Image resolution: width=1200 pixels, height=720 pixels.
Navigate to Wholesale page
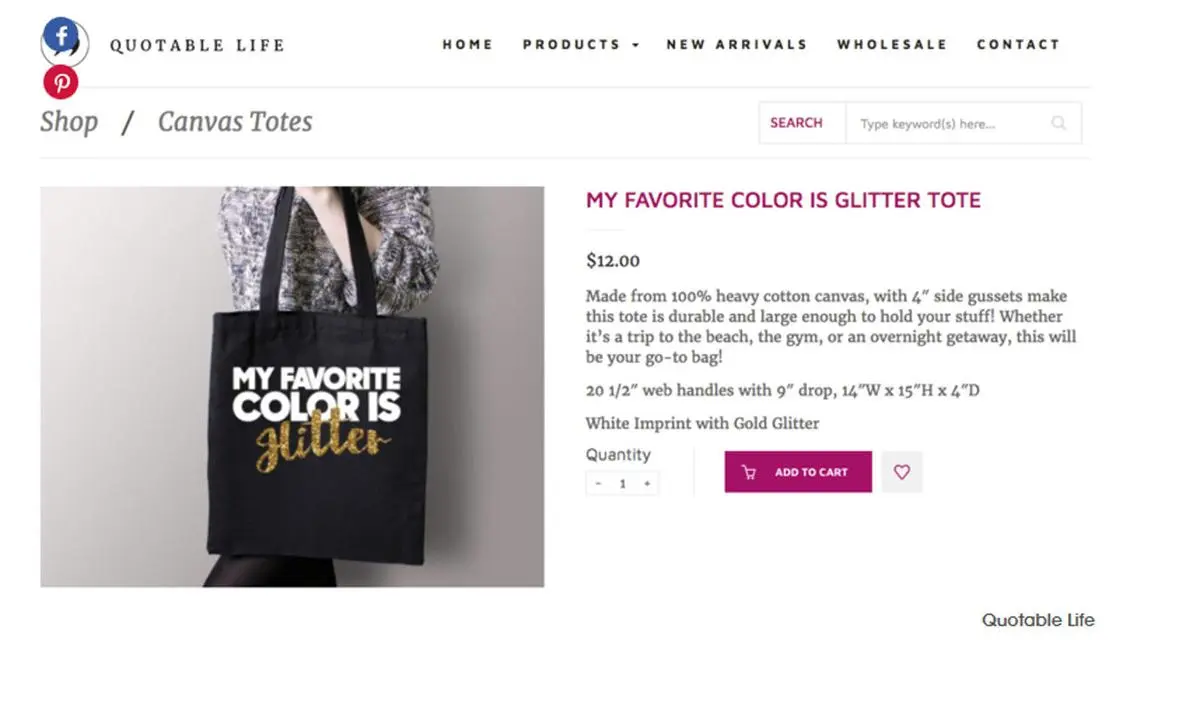891,44
